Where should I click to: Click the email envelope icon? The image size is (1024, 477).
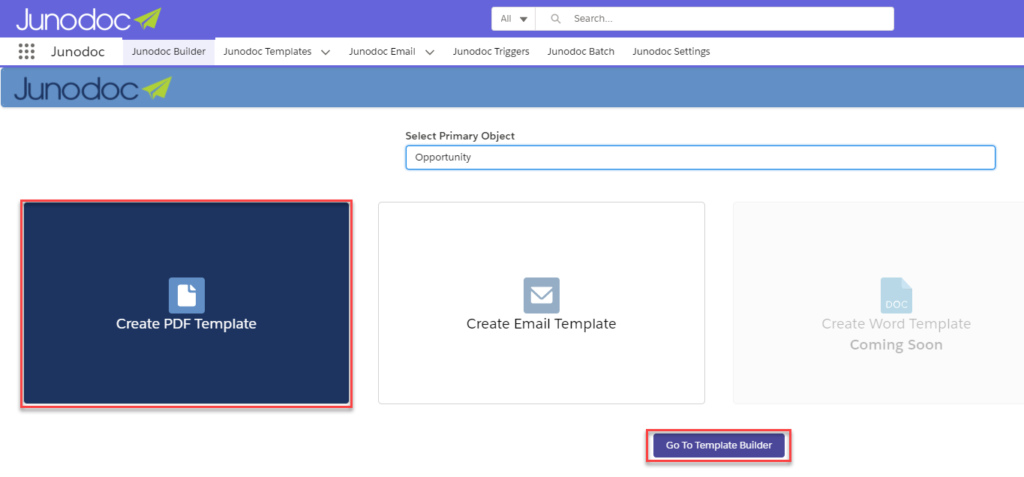click(541, 295)
